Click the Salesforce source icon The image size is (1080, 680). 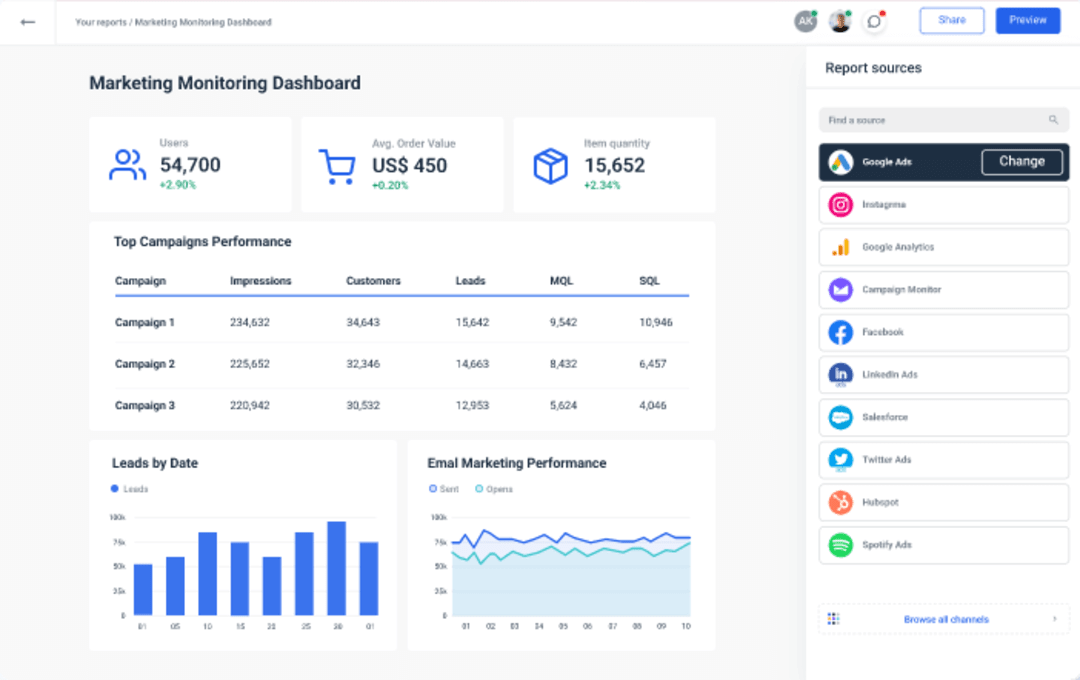[840, 417]
